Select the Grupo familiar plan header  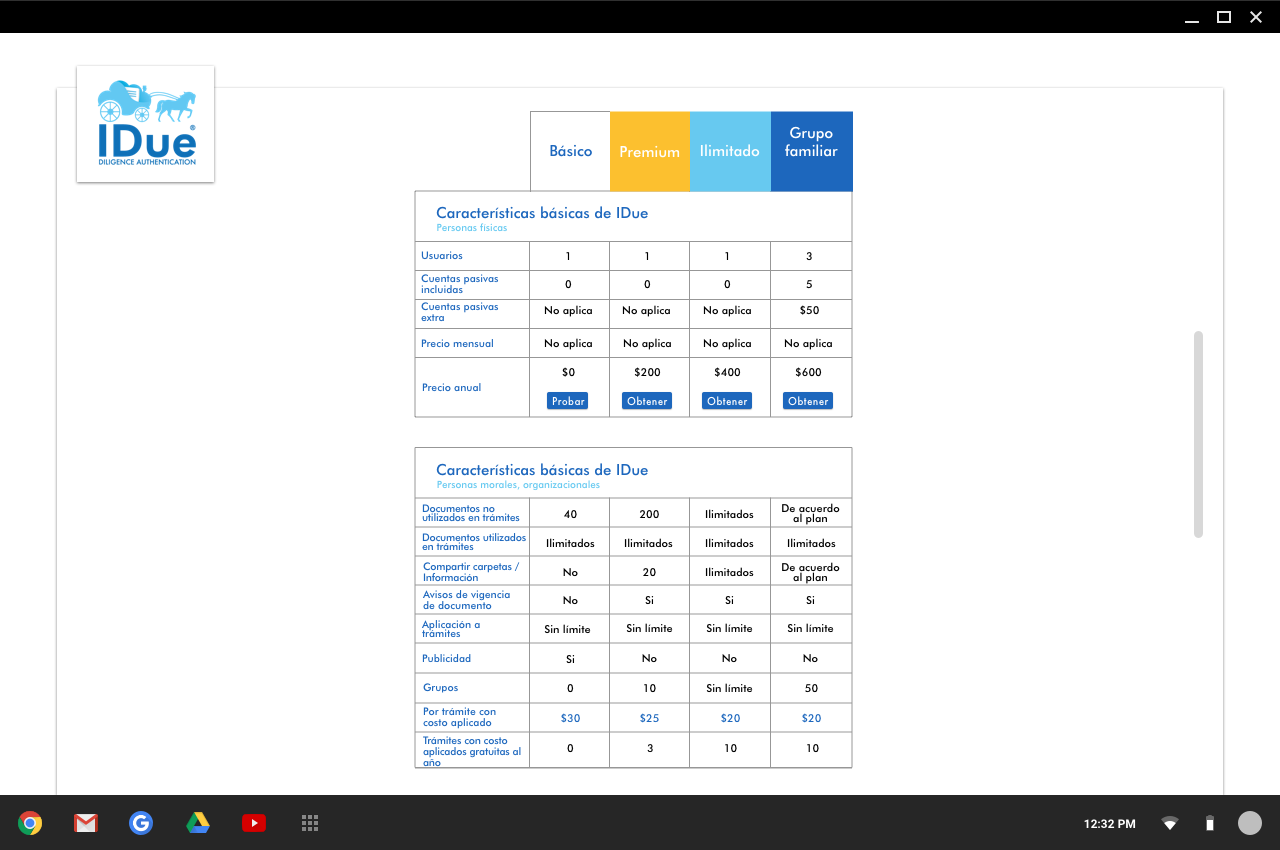[811, 142]
